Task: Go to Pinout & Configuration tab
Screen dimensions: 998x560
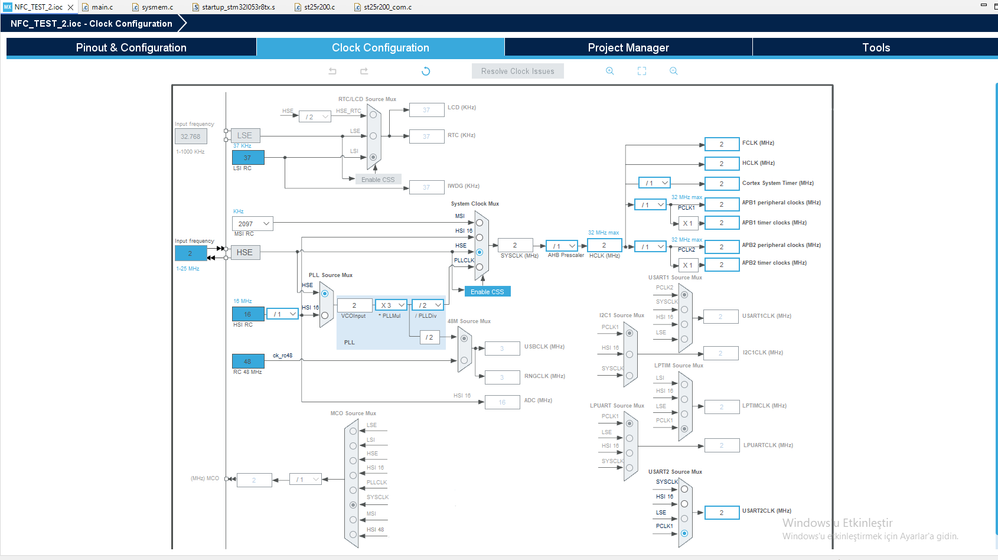Action: click(x=131, y=48)
